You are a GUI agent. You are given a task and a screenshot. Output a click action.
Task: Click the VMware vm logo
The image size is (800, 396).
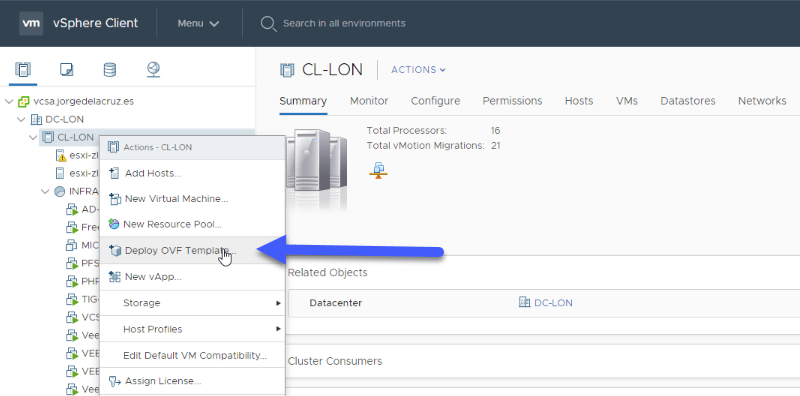pos(31,23)
